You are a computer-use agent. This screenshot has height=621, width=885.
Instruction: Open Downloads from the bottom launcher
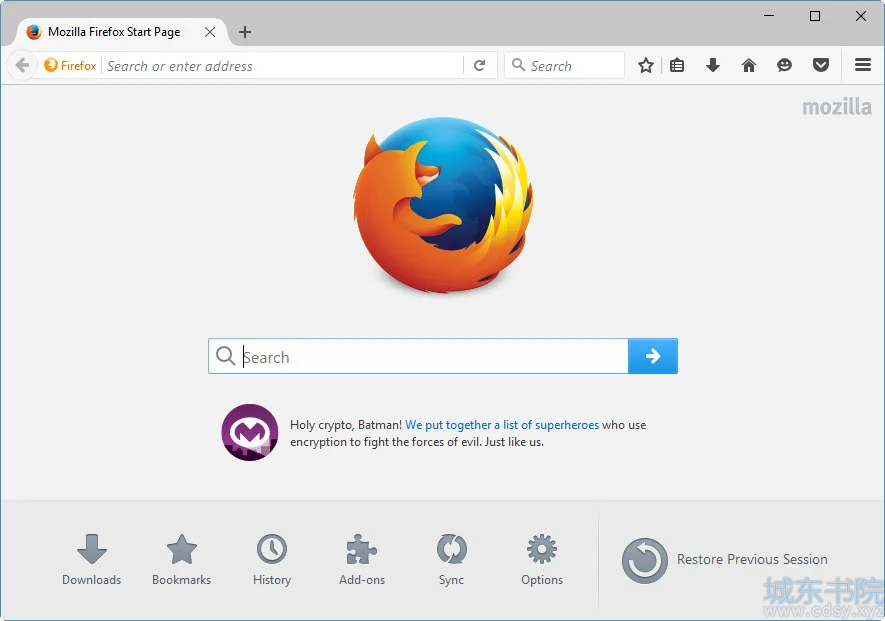[91, 560]
